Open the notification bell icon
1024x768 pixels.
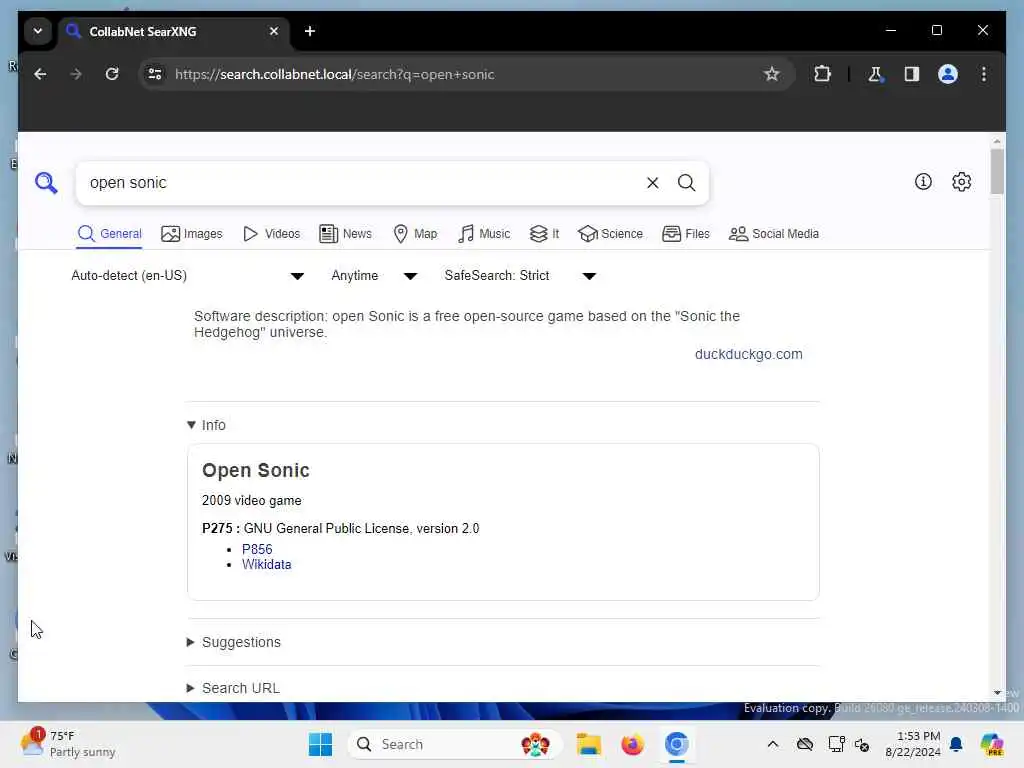956,744
